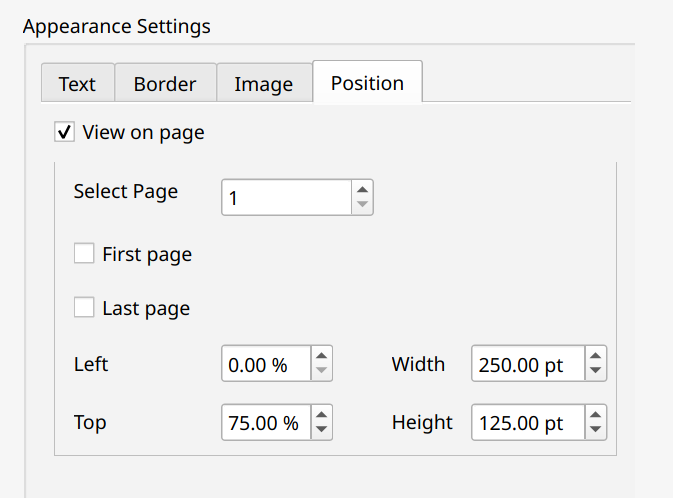Click the Width value field
The height and width of the screenshot is (498, 673).
tap(528, 364)
